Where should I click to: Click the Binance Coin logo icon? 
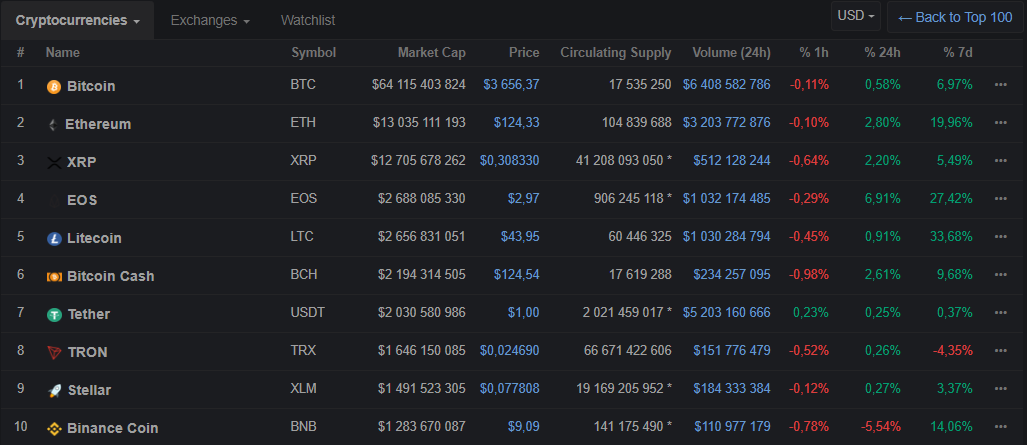point(54,429)
